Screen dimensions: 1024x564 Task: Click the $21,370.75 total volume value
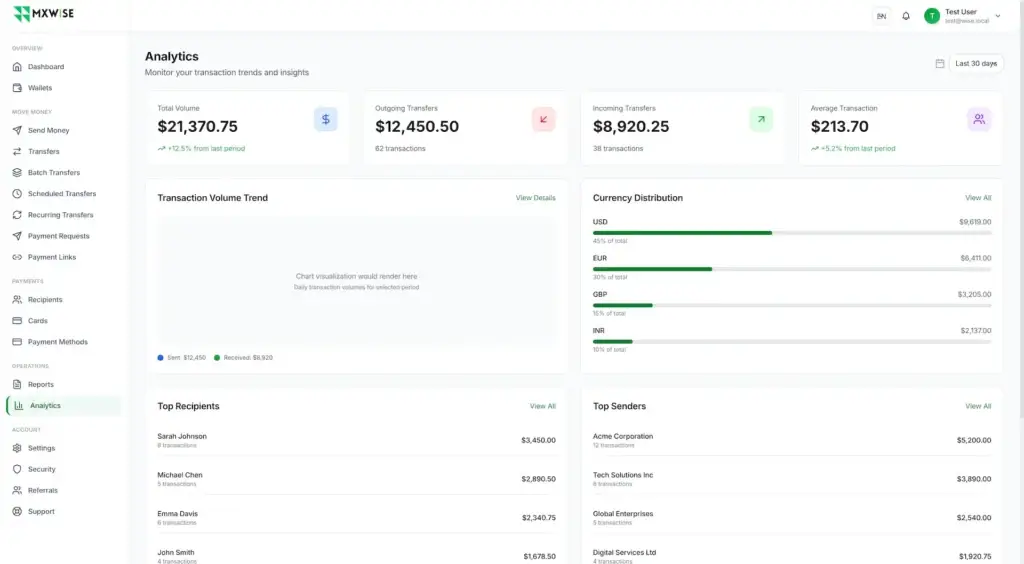click(x=197, y=127)
